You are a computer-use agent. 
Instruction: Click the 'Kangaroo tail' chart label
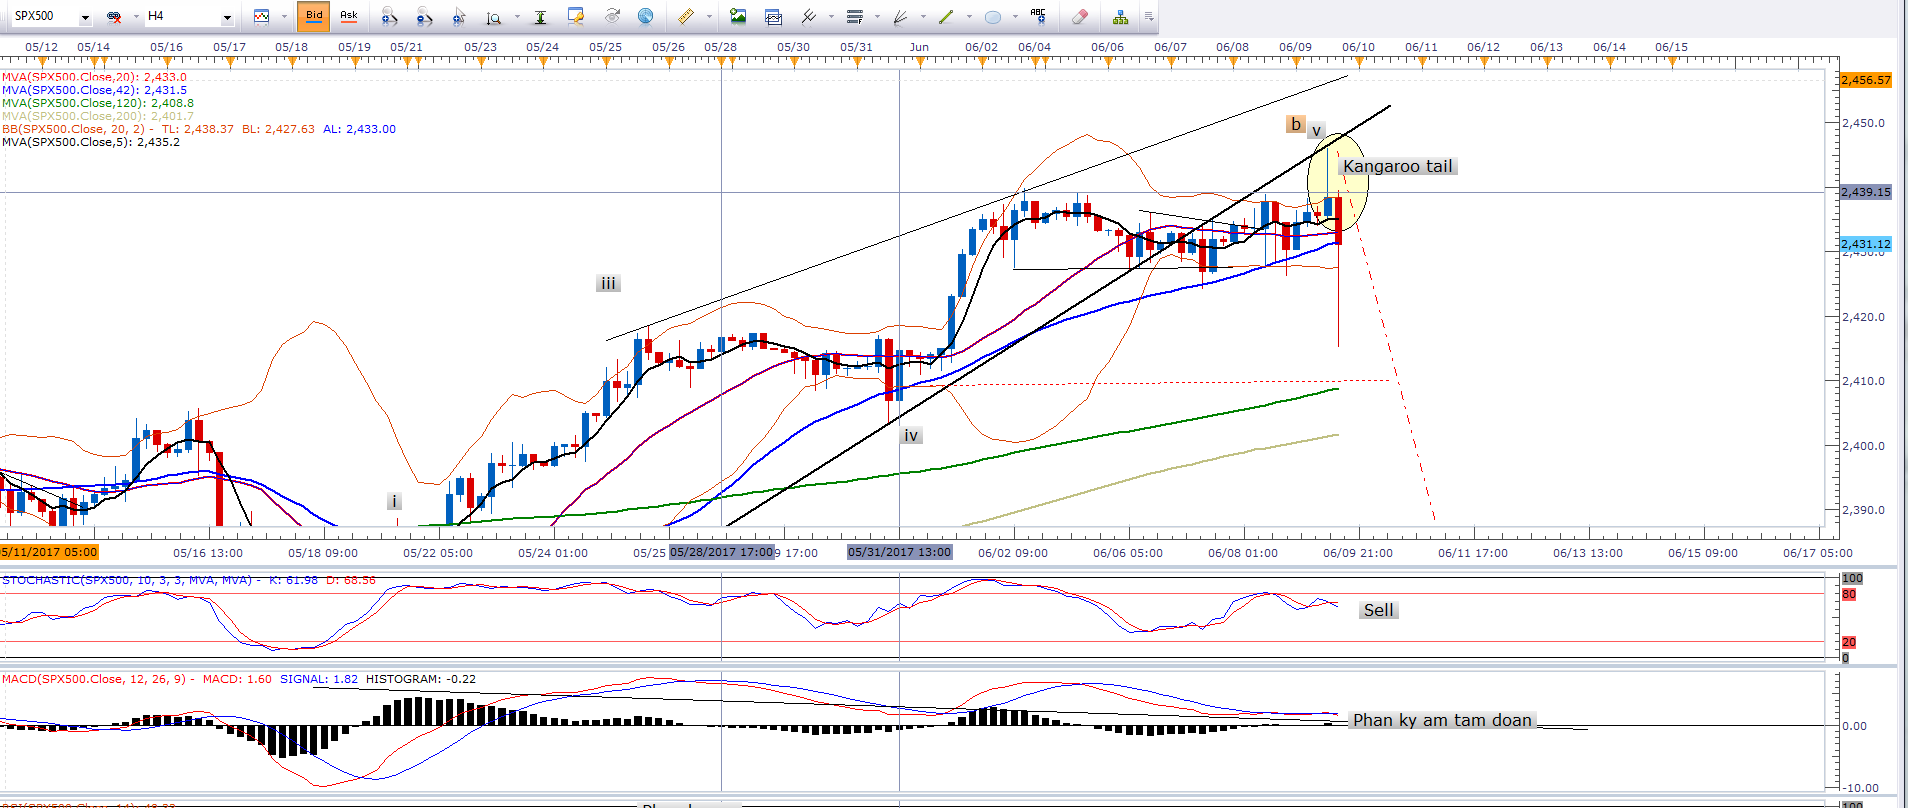(1397, 166)
